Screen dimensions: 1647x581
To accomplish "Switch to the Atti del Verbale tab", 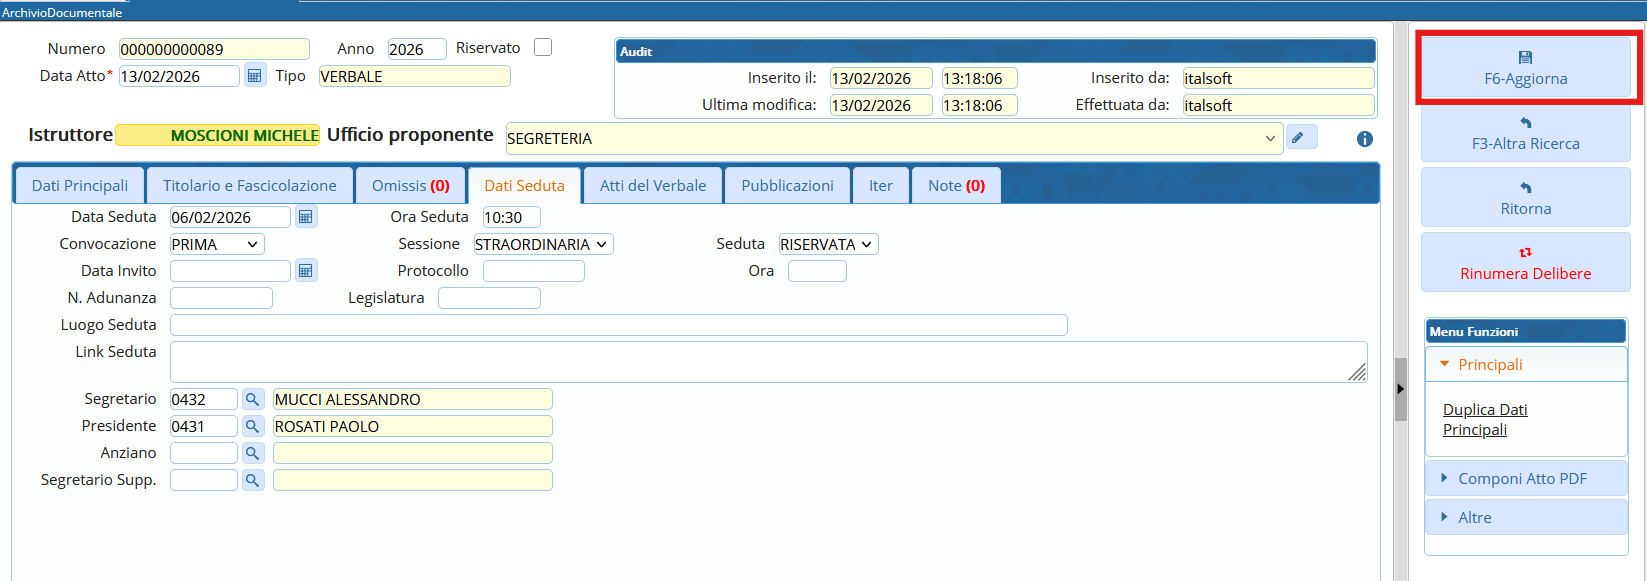I will 652,186.
